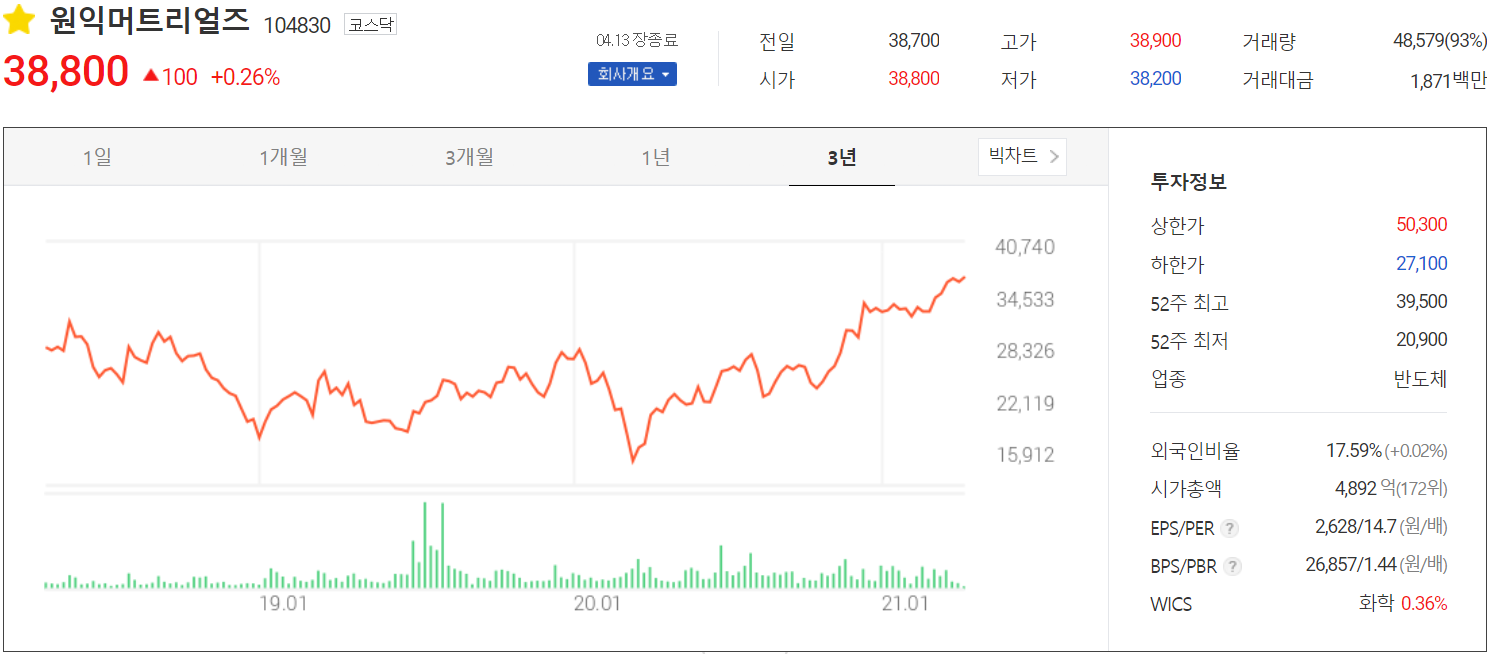Click the 20.01 date axis label

pos(597,604)
